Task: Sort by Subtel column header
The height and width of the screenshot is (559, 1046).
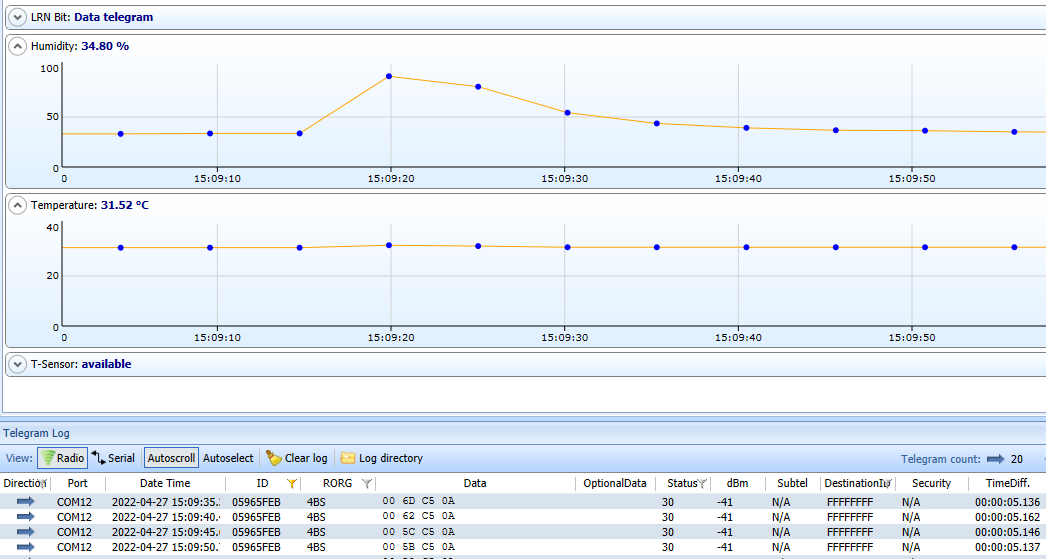Action: pos(792,484)
